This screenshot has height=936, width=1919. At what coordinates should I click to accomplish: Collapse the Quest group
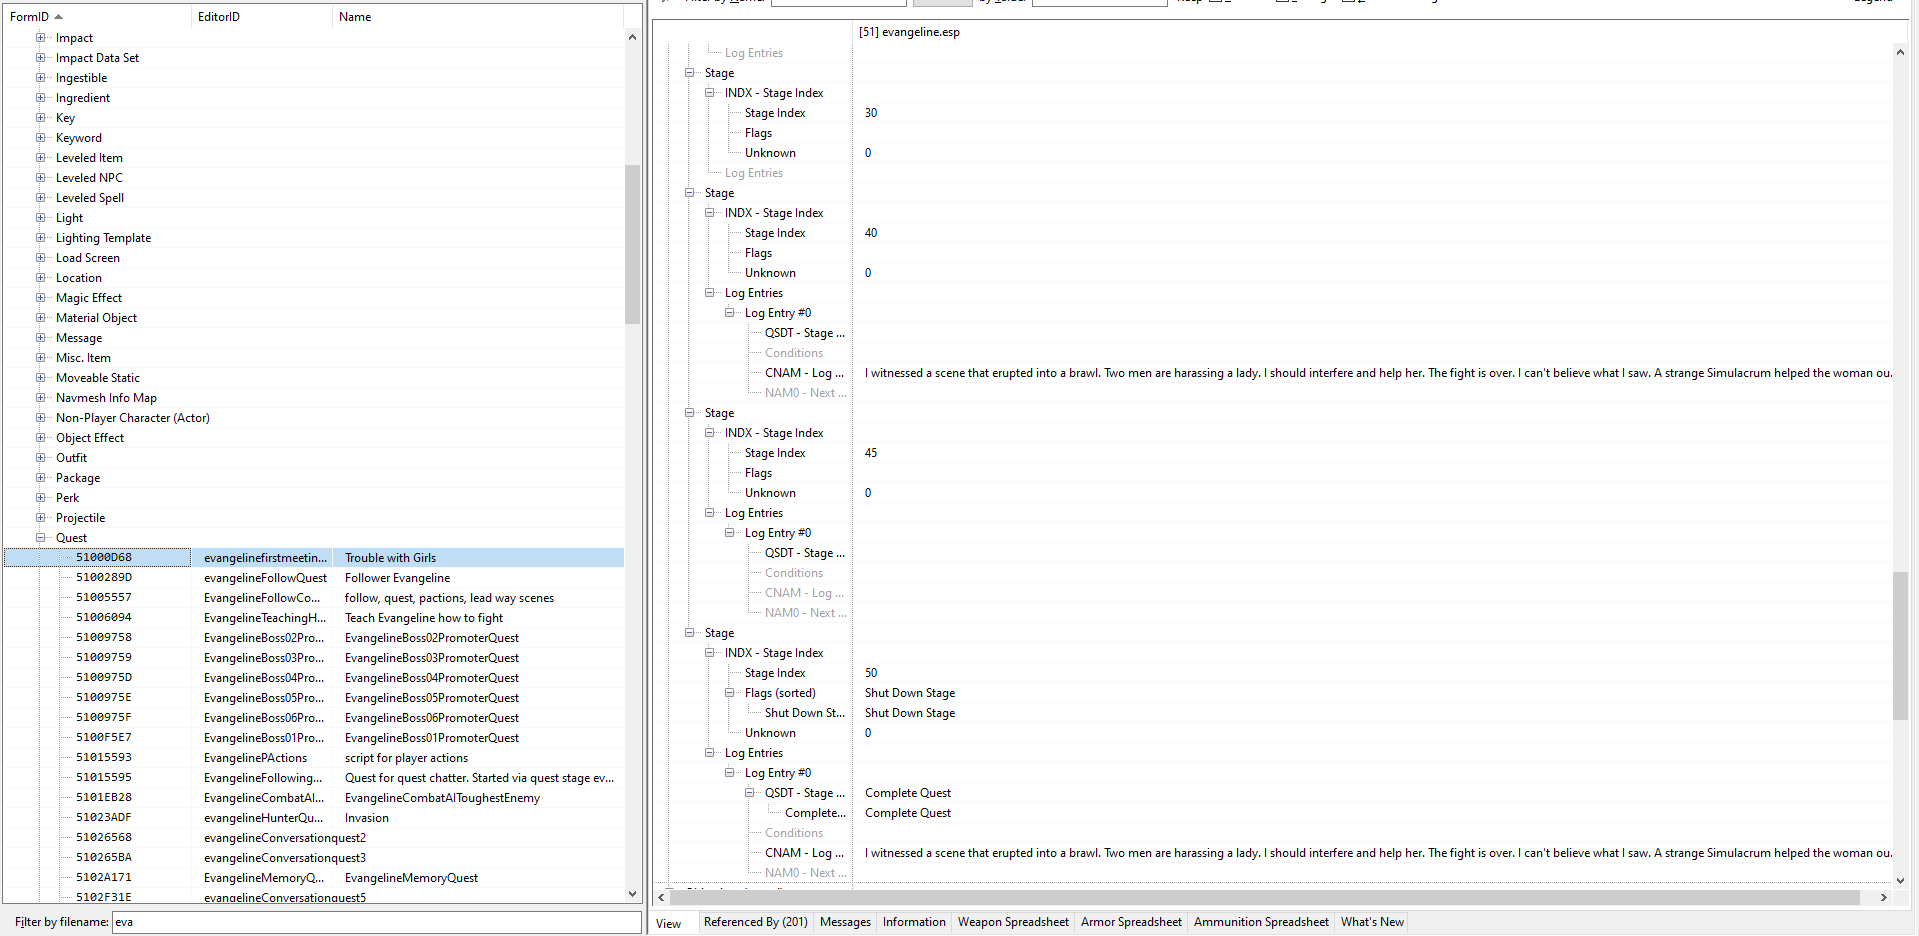pos(41,538)
